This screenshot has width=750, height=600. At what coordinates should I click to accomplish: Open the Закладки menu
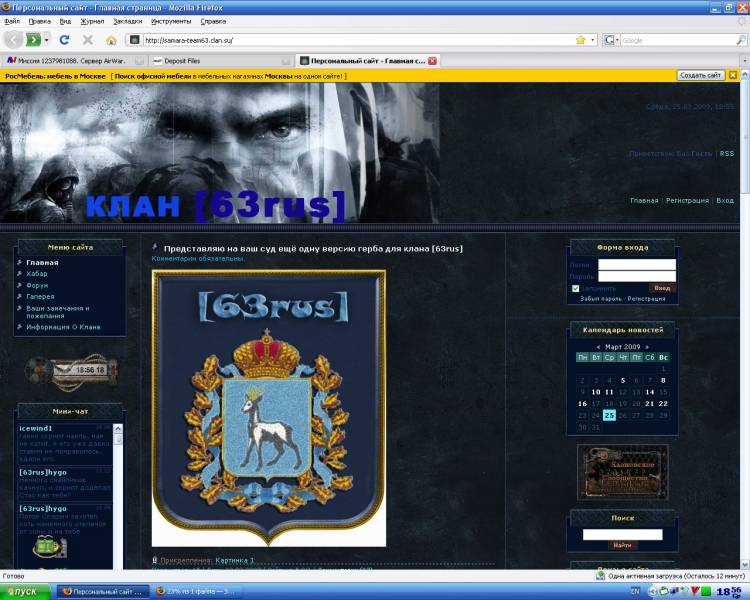[x=127, y=20]
